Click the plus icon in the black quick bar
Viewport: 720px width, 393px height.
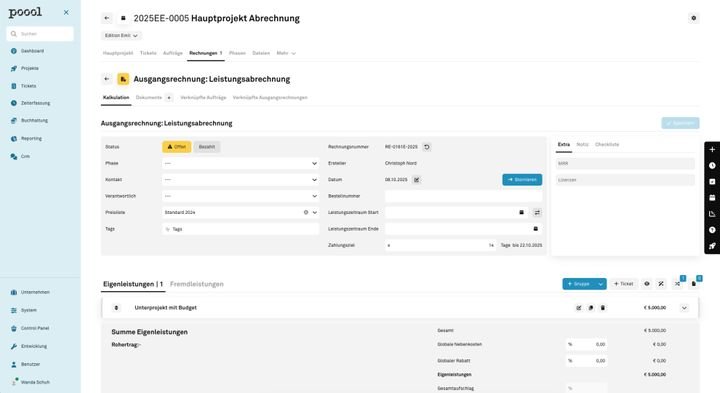click(x=712, y=150)
